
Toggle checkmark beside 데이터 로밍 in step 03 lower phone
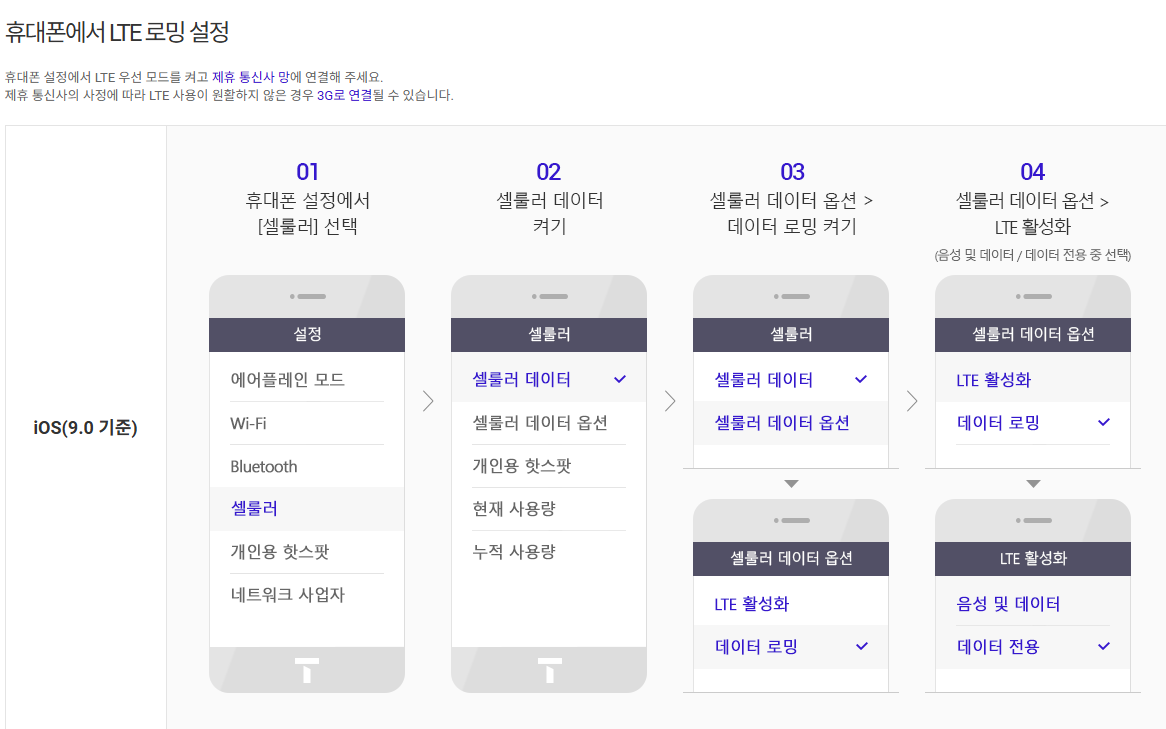862,646
